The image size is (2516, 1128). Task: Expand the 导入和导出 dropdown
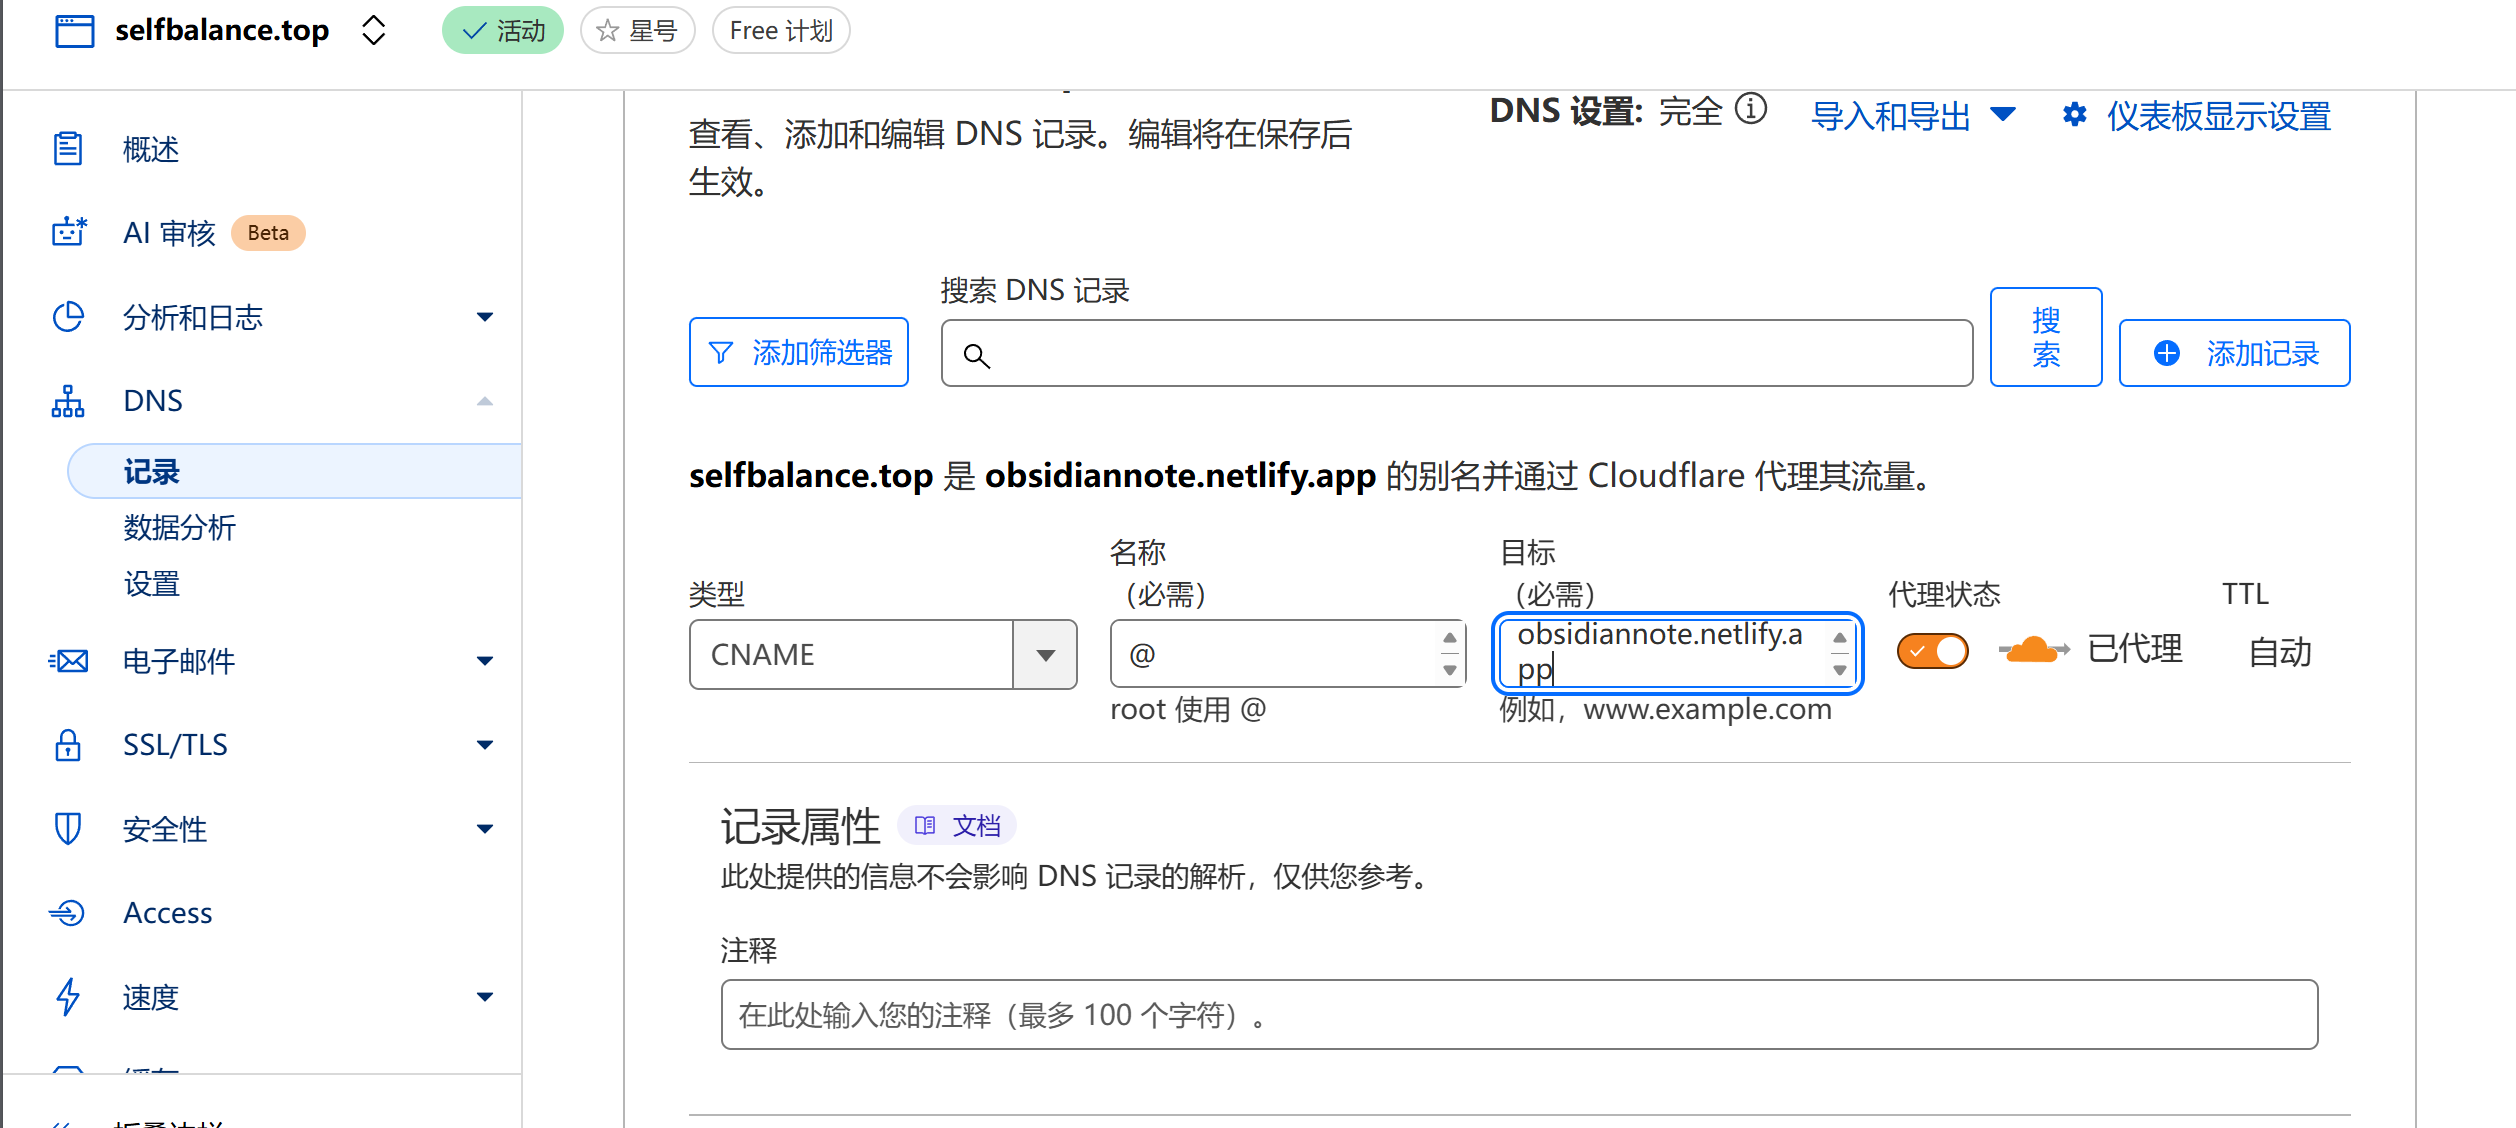[1913, 116]
